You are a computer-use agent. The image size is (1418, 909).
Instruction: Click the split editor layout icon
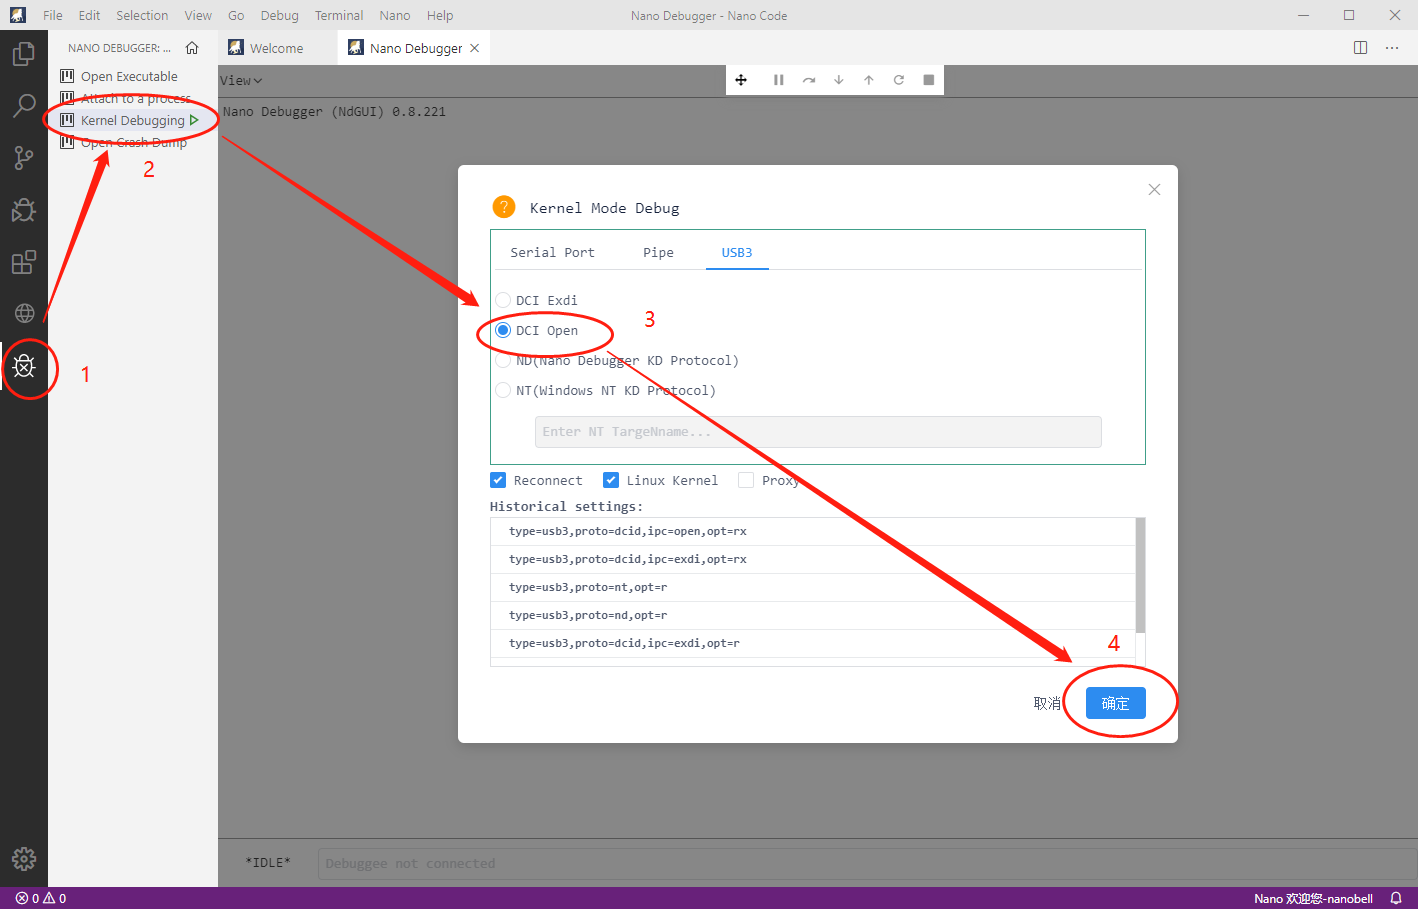point(1360,47)
